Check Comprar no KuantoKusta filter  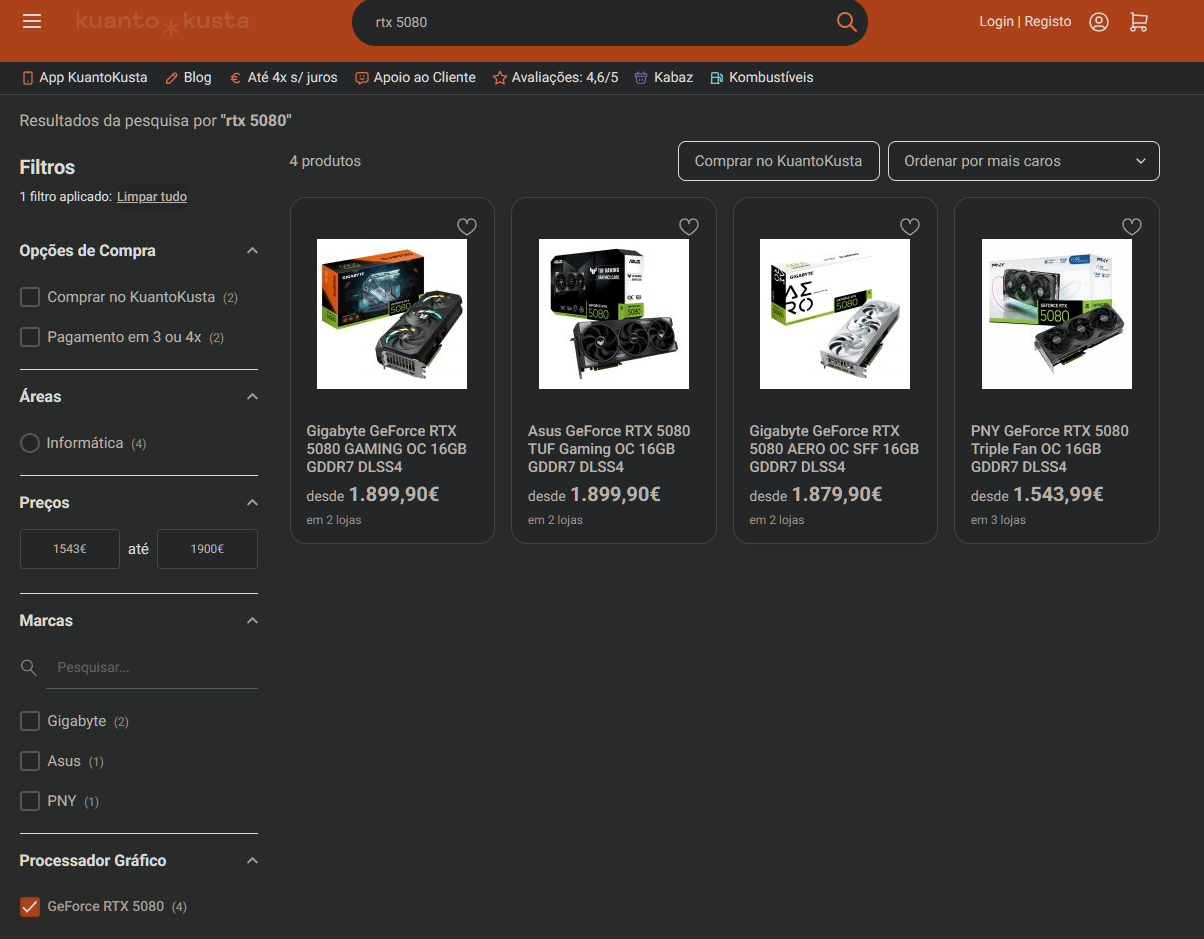tap(30, 297)
